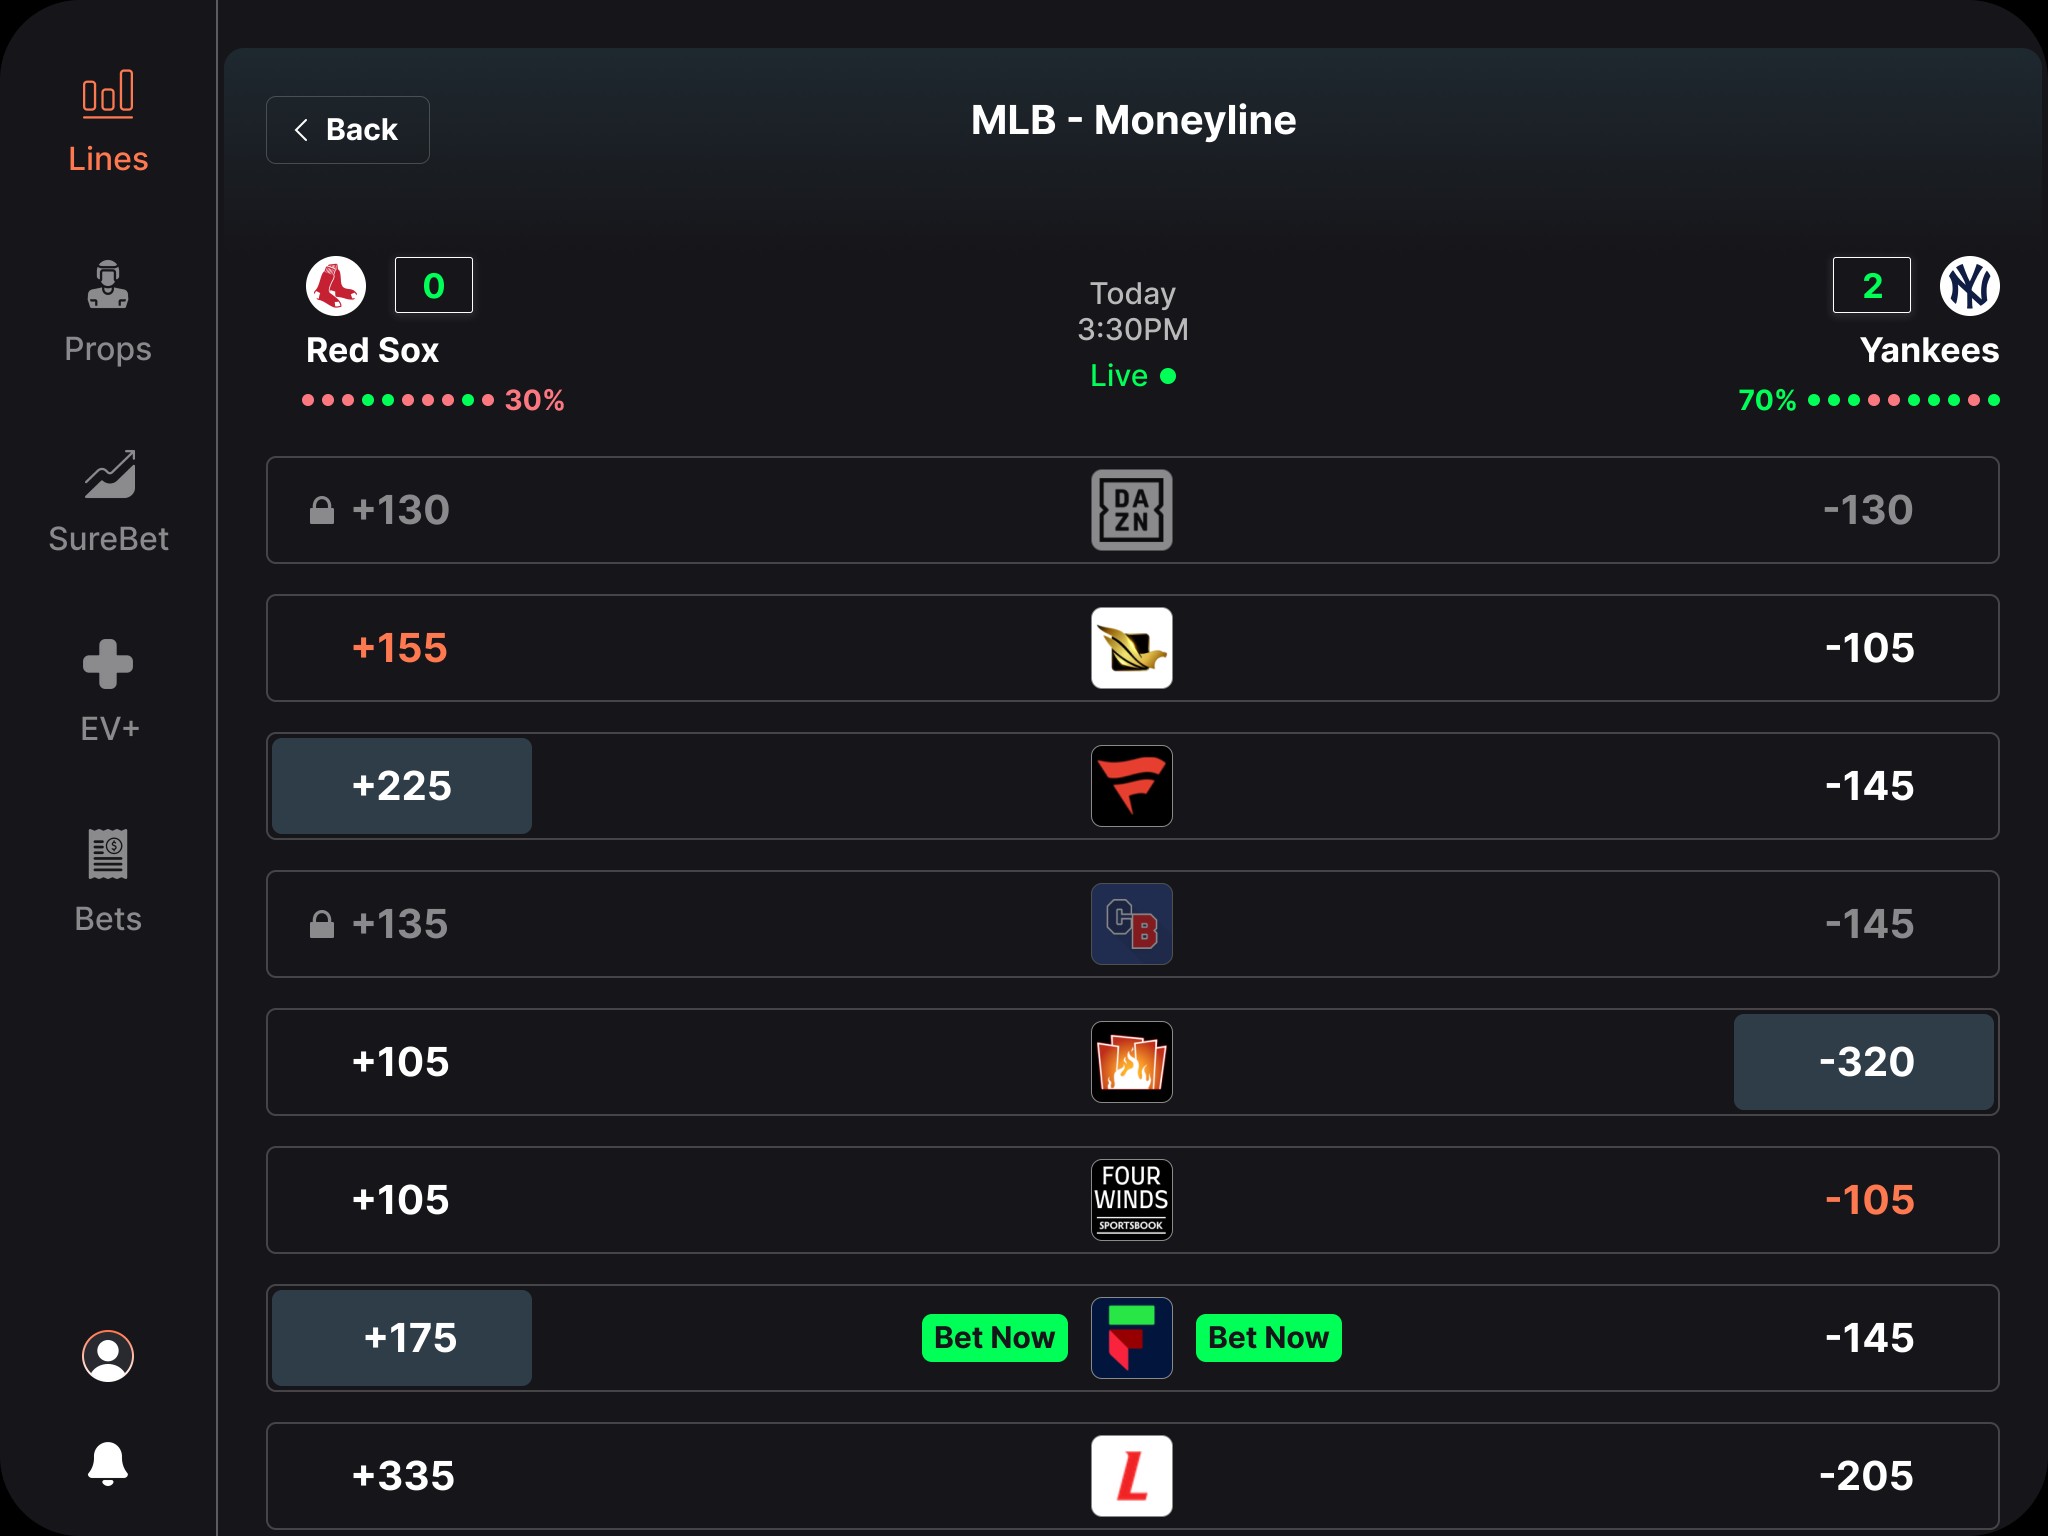Click the Red Sox team logo
Viewport: 2048px width, 1536px height.
336,286
